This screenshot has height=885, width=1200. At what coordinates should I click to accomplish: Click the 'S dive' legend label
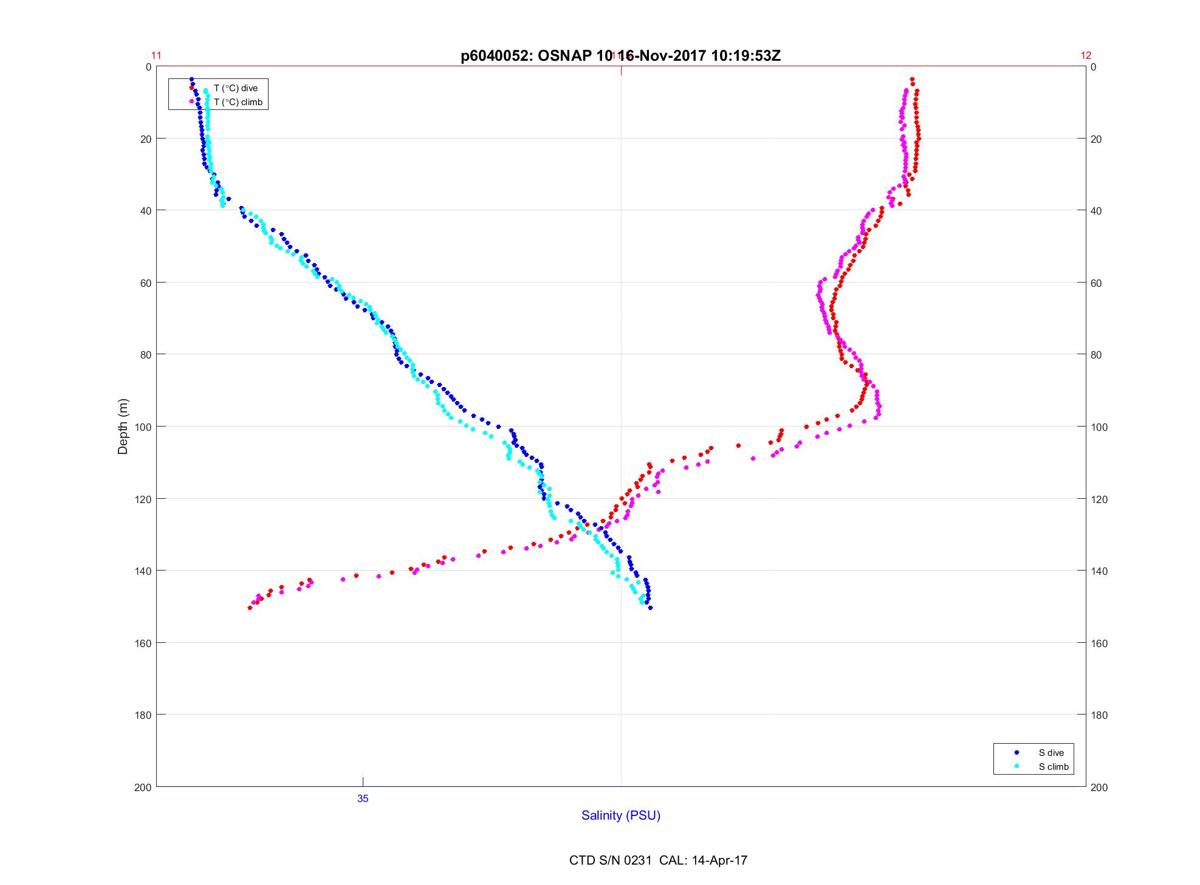[x=1049, y=752]
